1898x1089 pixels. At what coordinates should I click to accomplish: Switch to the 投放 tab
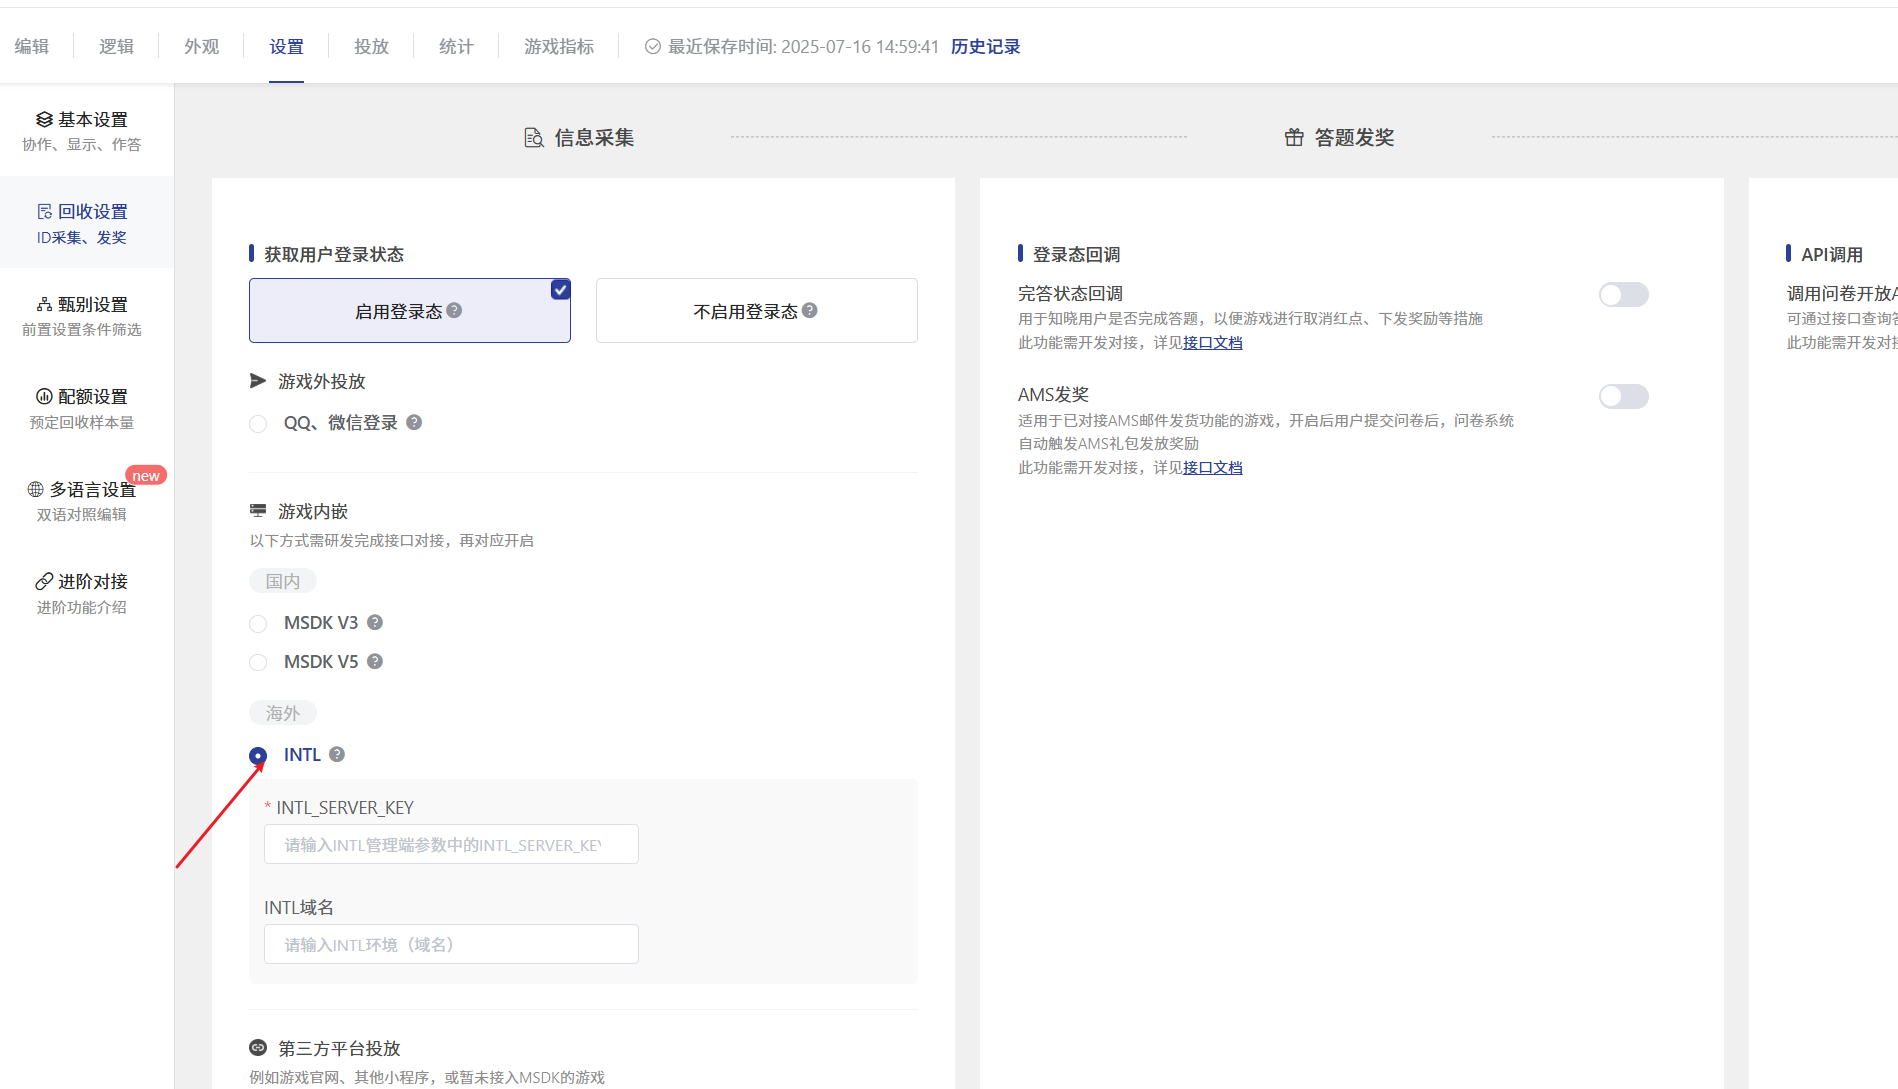[x=371, y=47]
